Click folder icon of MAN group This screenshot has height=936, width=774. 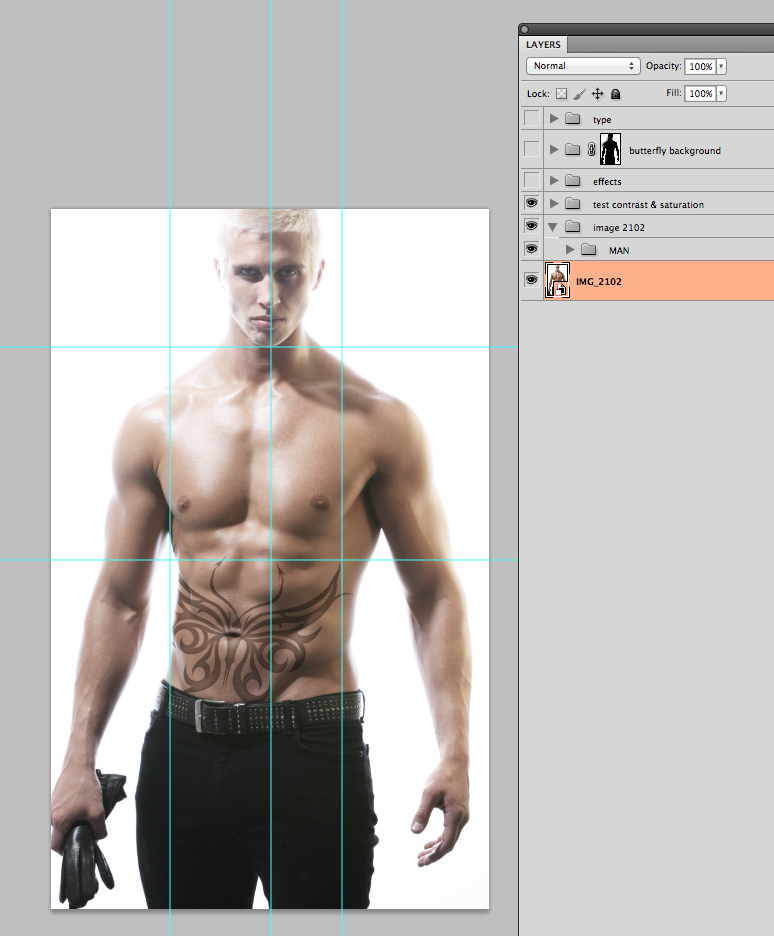589,250
